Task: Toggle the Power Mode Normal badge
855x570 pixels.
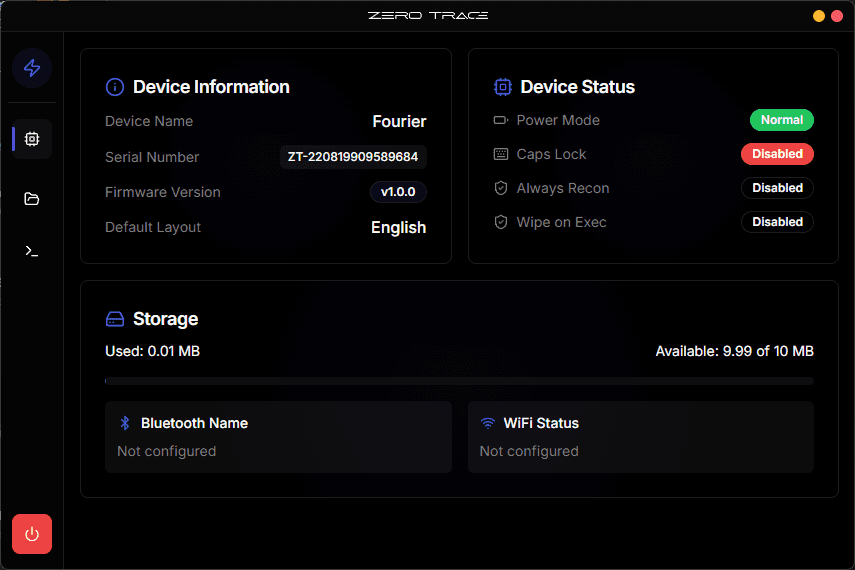Action: 782,120
